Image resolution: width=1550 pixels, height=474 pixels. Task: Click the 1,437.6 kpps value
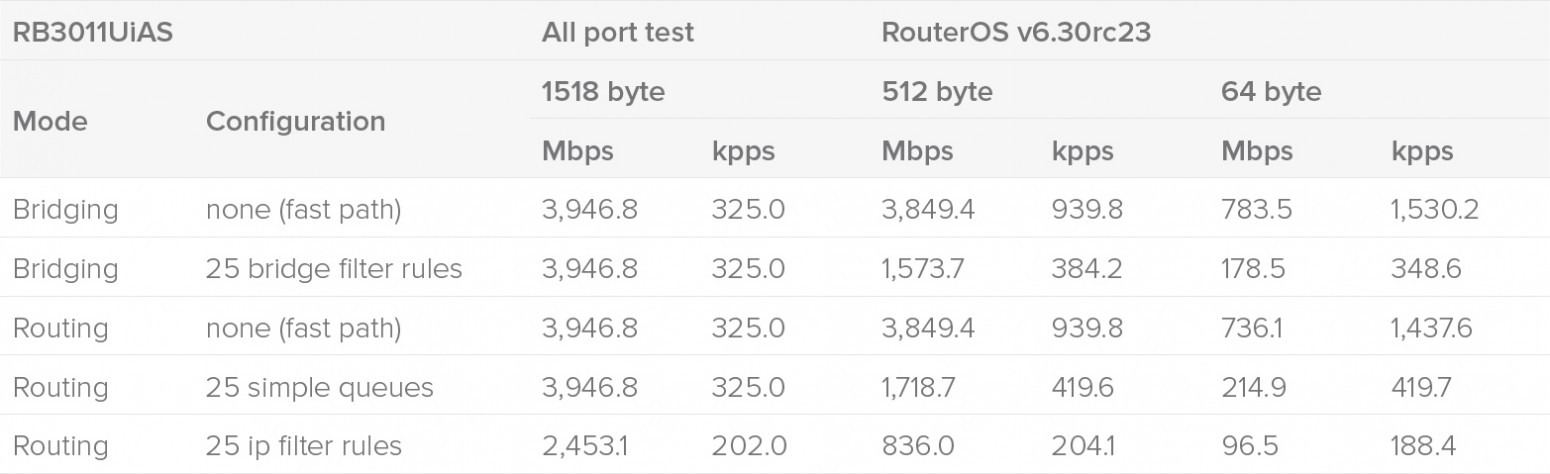point(1431,328)
